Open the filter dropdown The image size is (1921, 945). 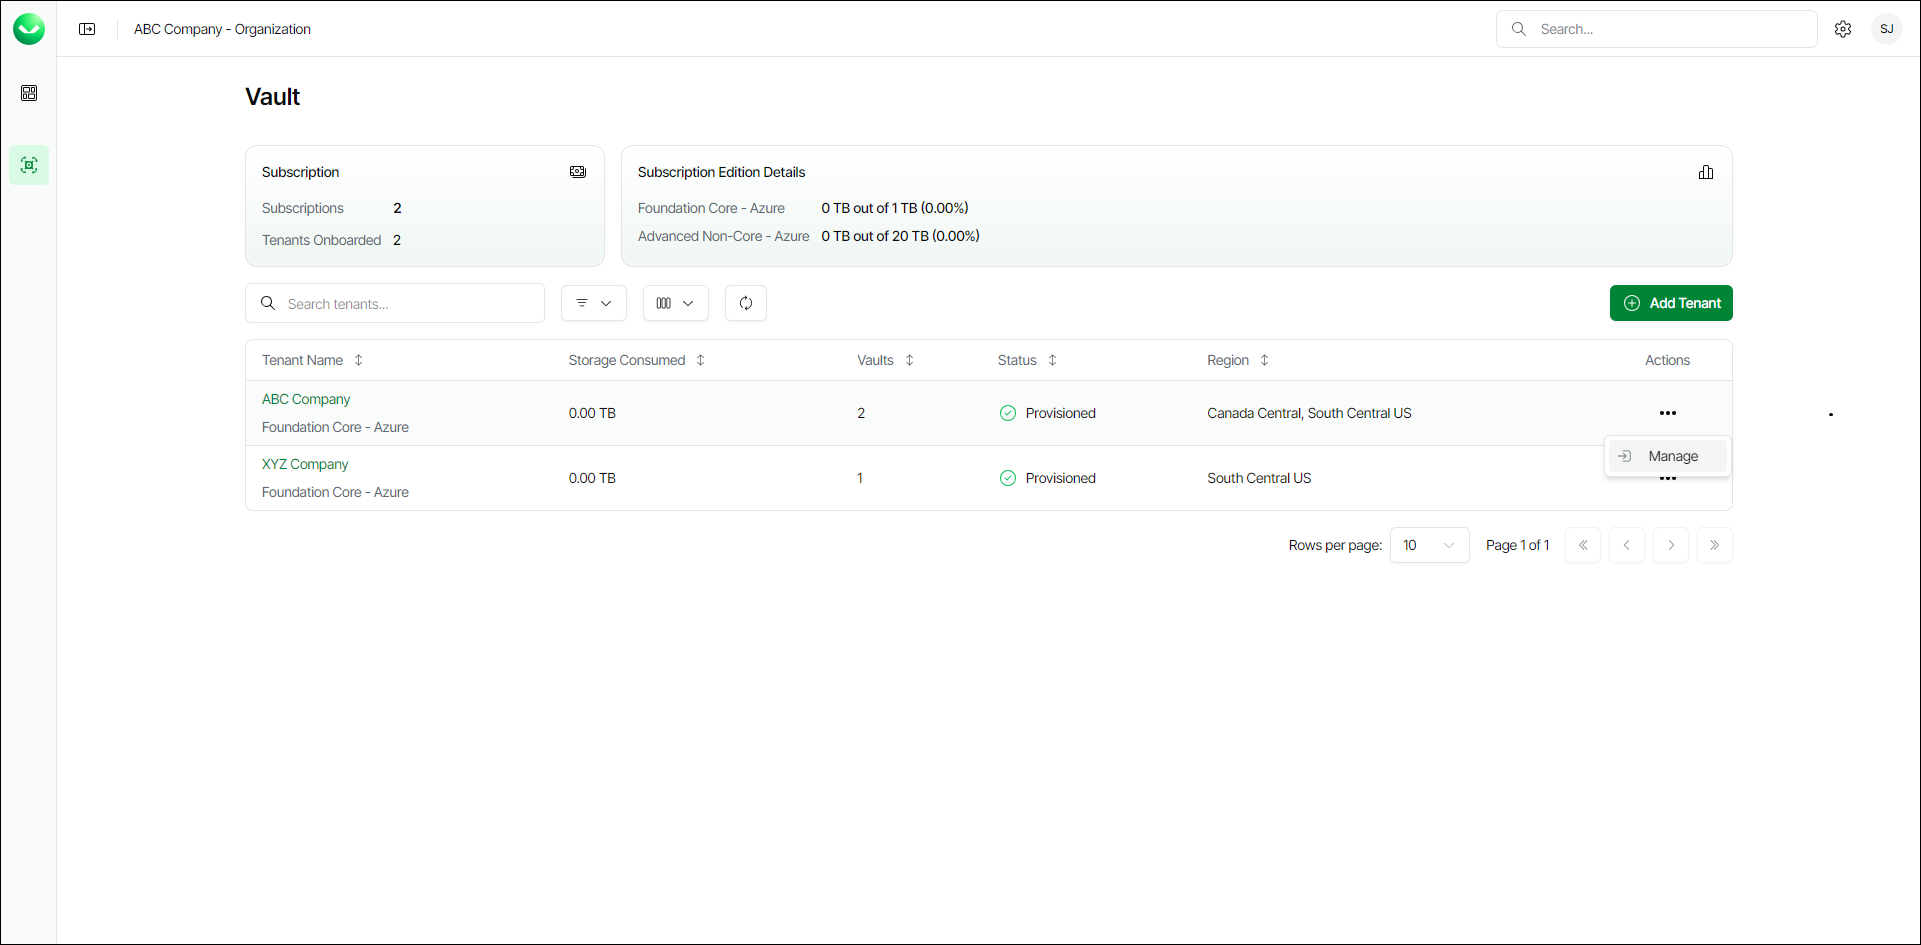(x=594, y=303)
